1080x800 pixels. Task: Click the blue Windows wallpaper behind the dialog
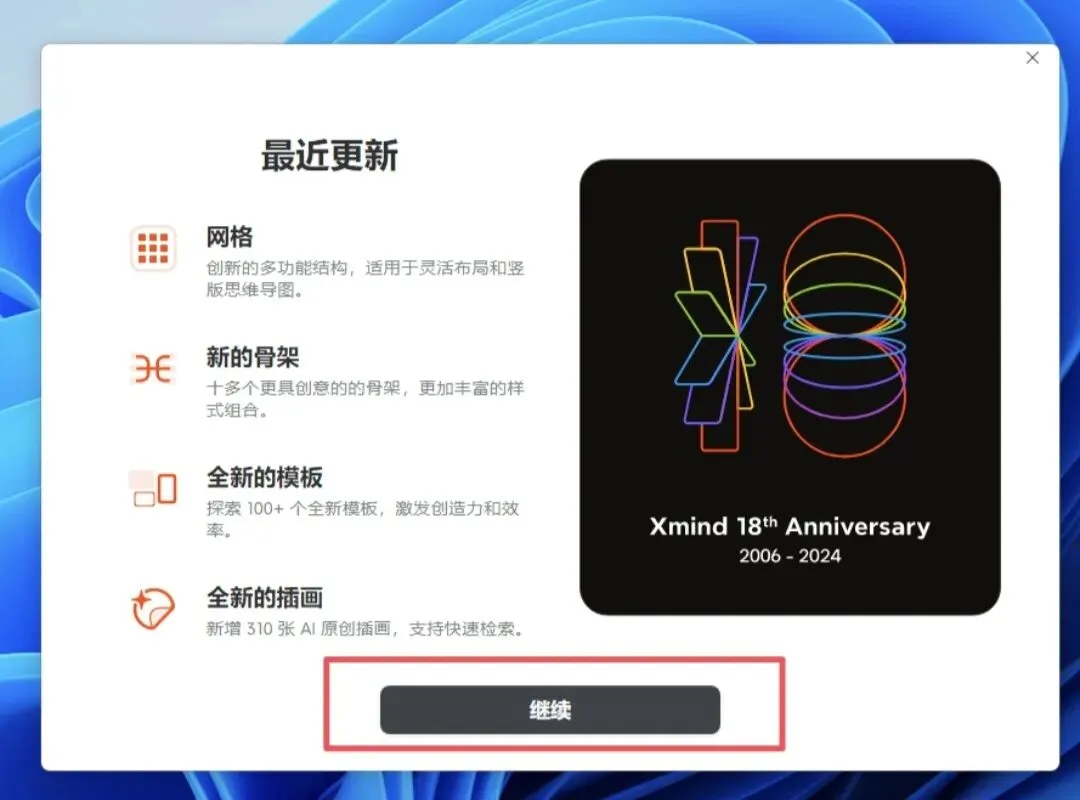click(19, 413)
